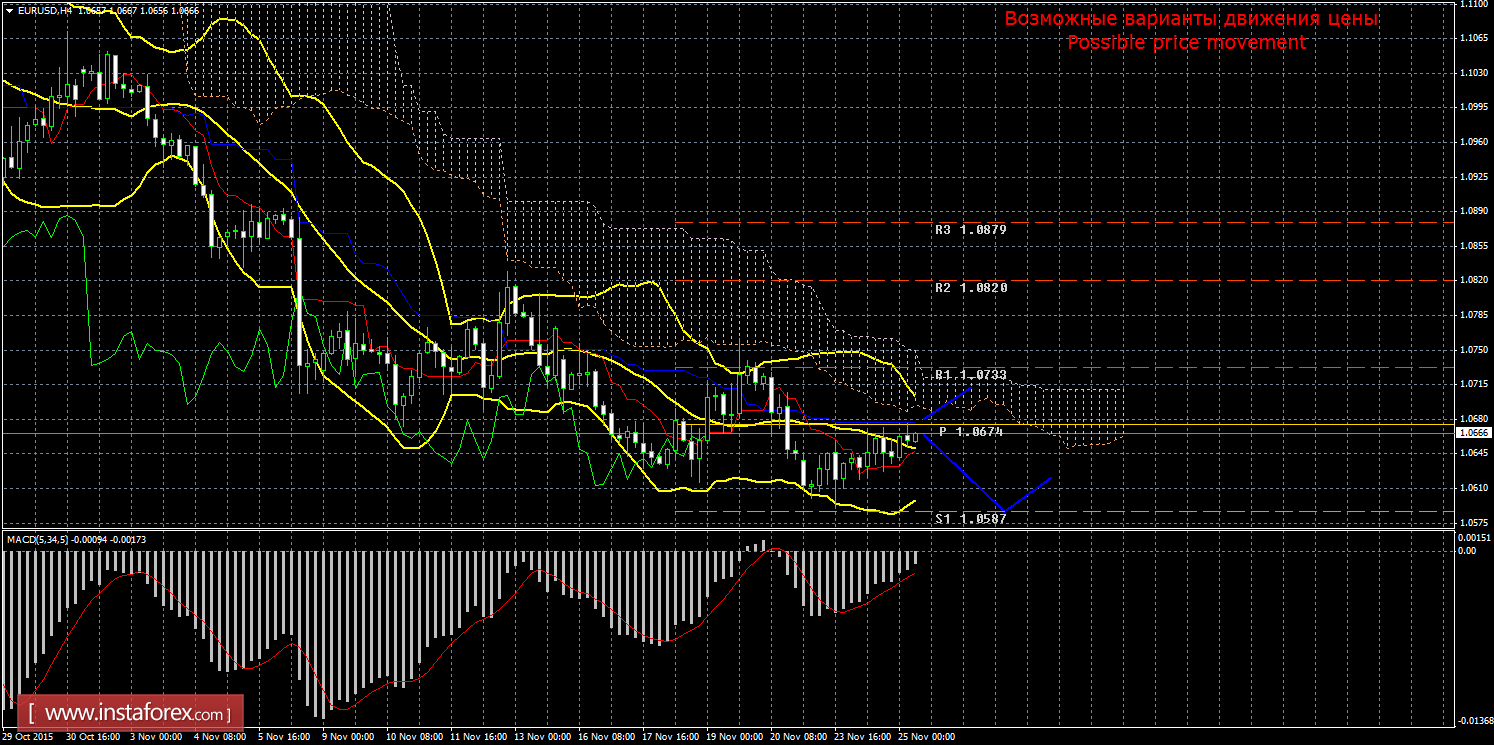
Task: Click the 29 Oct 2015 date label
Action: (x=28, y=736)
